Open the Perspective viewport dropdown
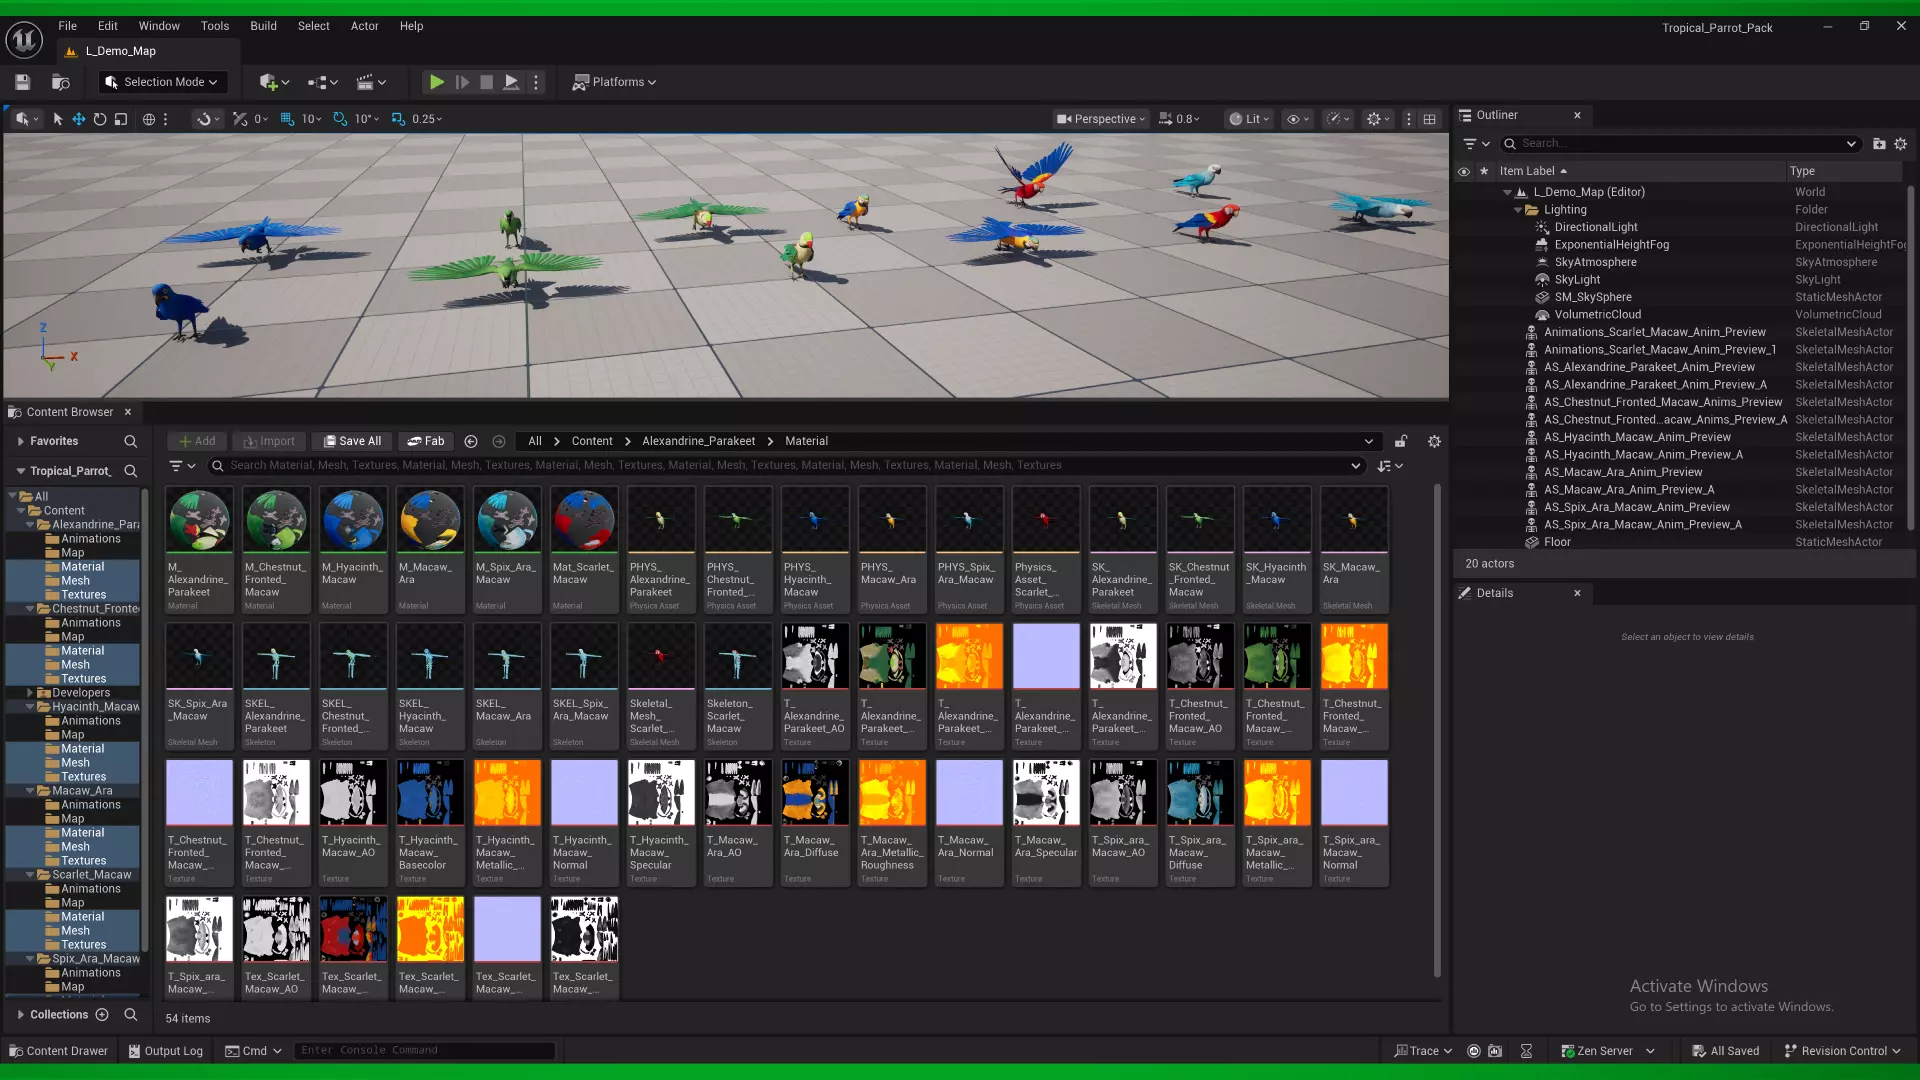The height and width of the screenshot is (1080, 1920). 1100,119
